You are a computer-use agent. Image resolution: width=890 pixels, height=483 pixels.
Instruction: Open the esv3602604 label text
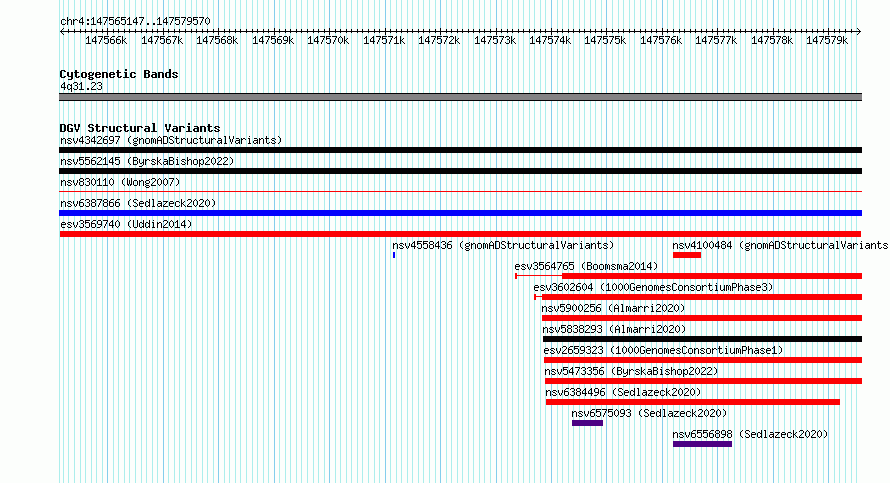click(653, 287)
